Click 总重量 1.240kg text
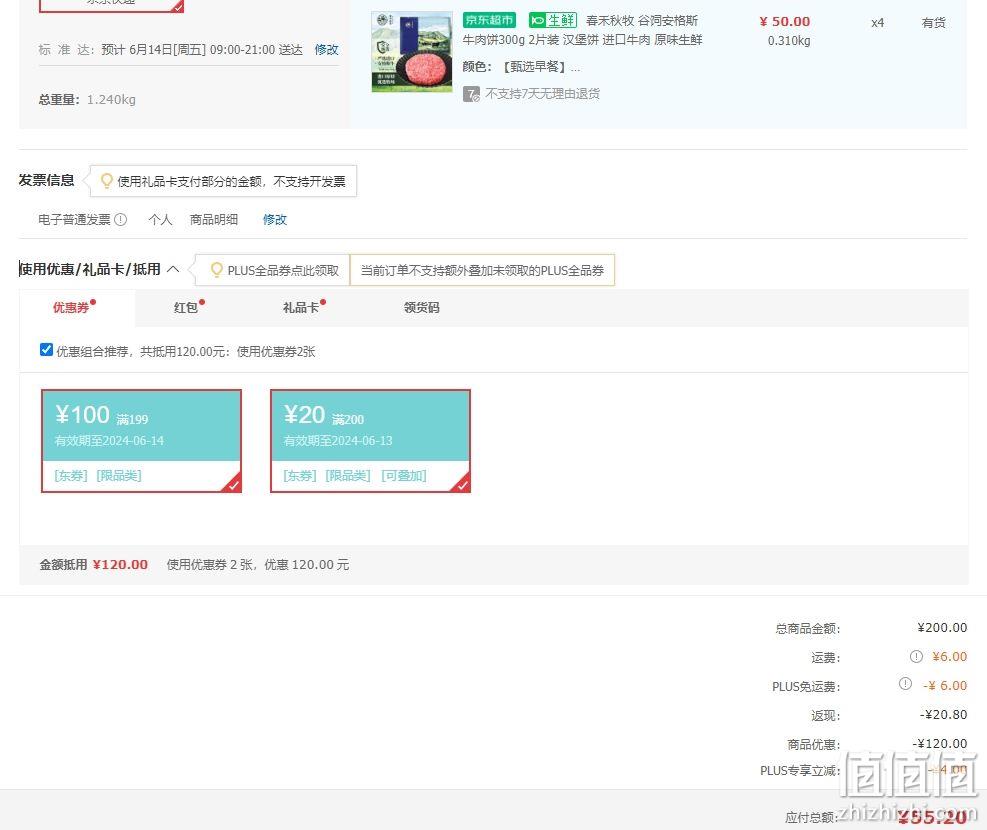Viewport: 987px width, 830px height. point(87,99)
